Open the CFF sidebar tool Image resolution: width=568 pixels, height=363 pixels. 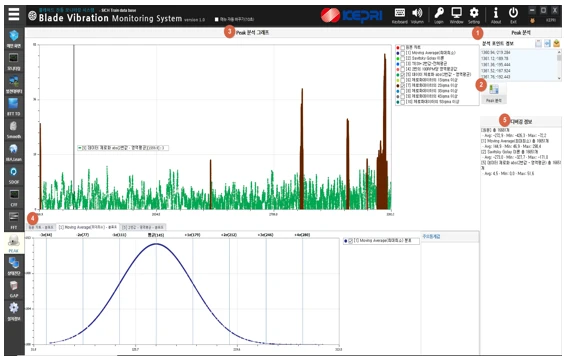tap(13, 198)
